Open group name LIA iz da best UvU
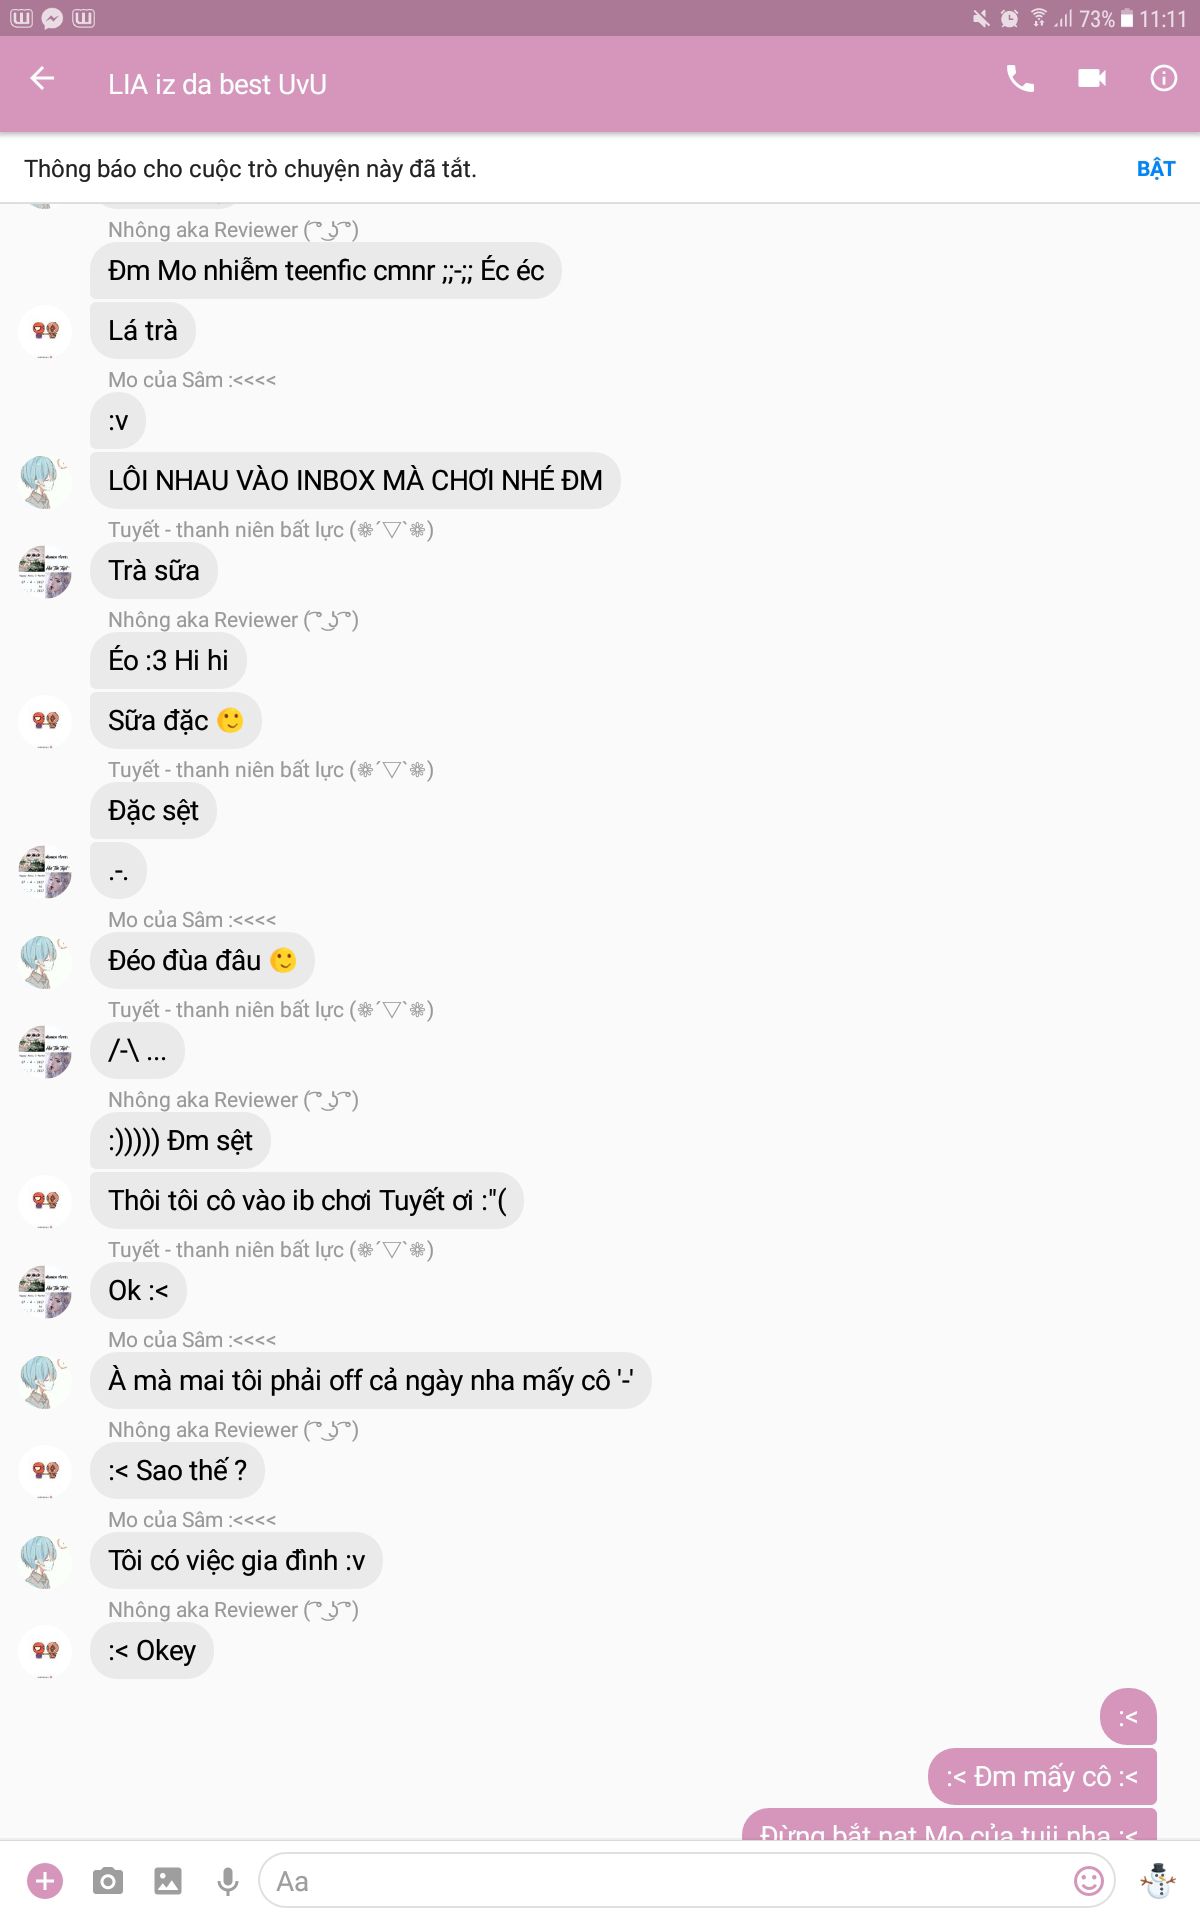This screenshot has height=1920, width=1200. tap(217, 84)
